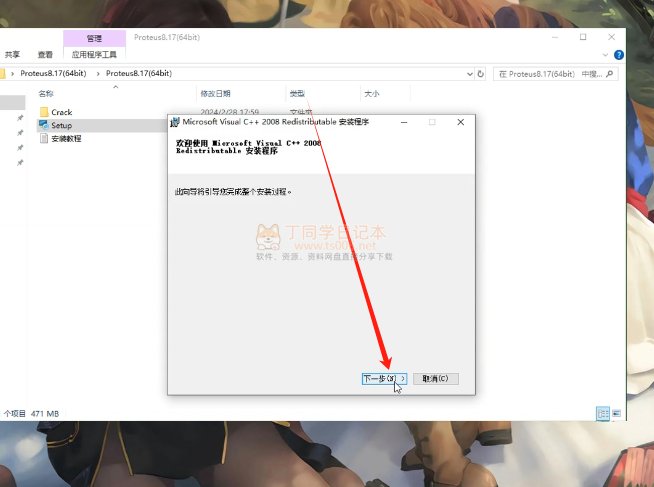
Task: Open the 查看 ribbon tab
Action: pos(45,55)
